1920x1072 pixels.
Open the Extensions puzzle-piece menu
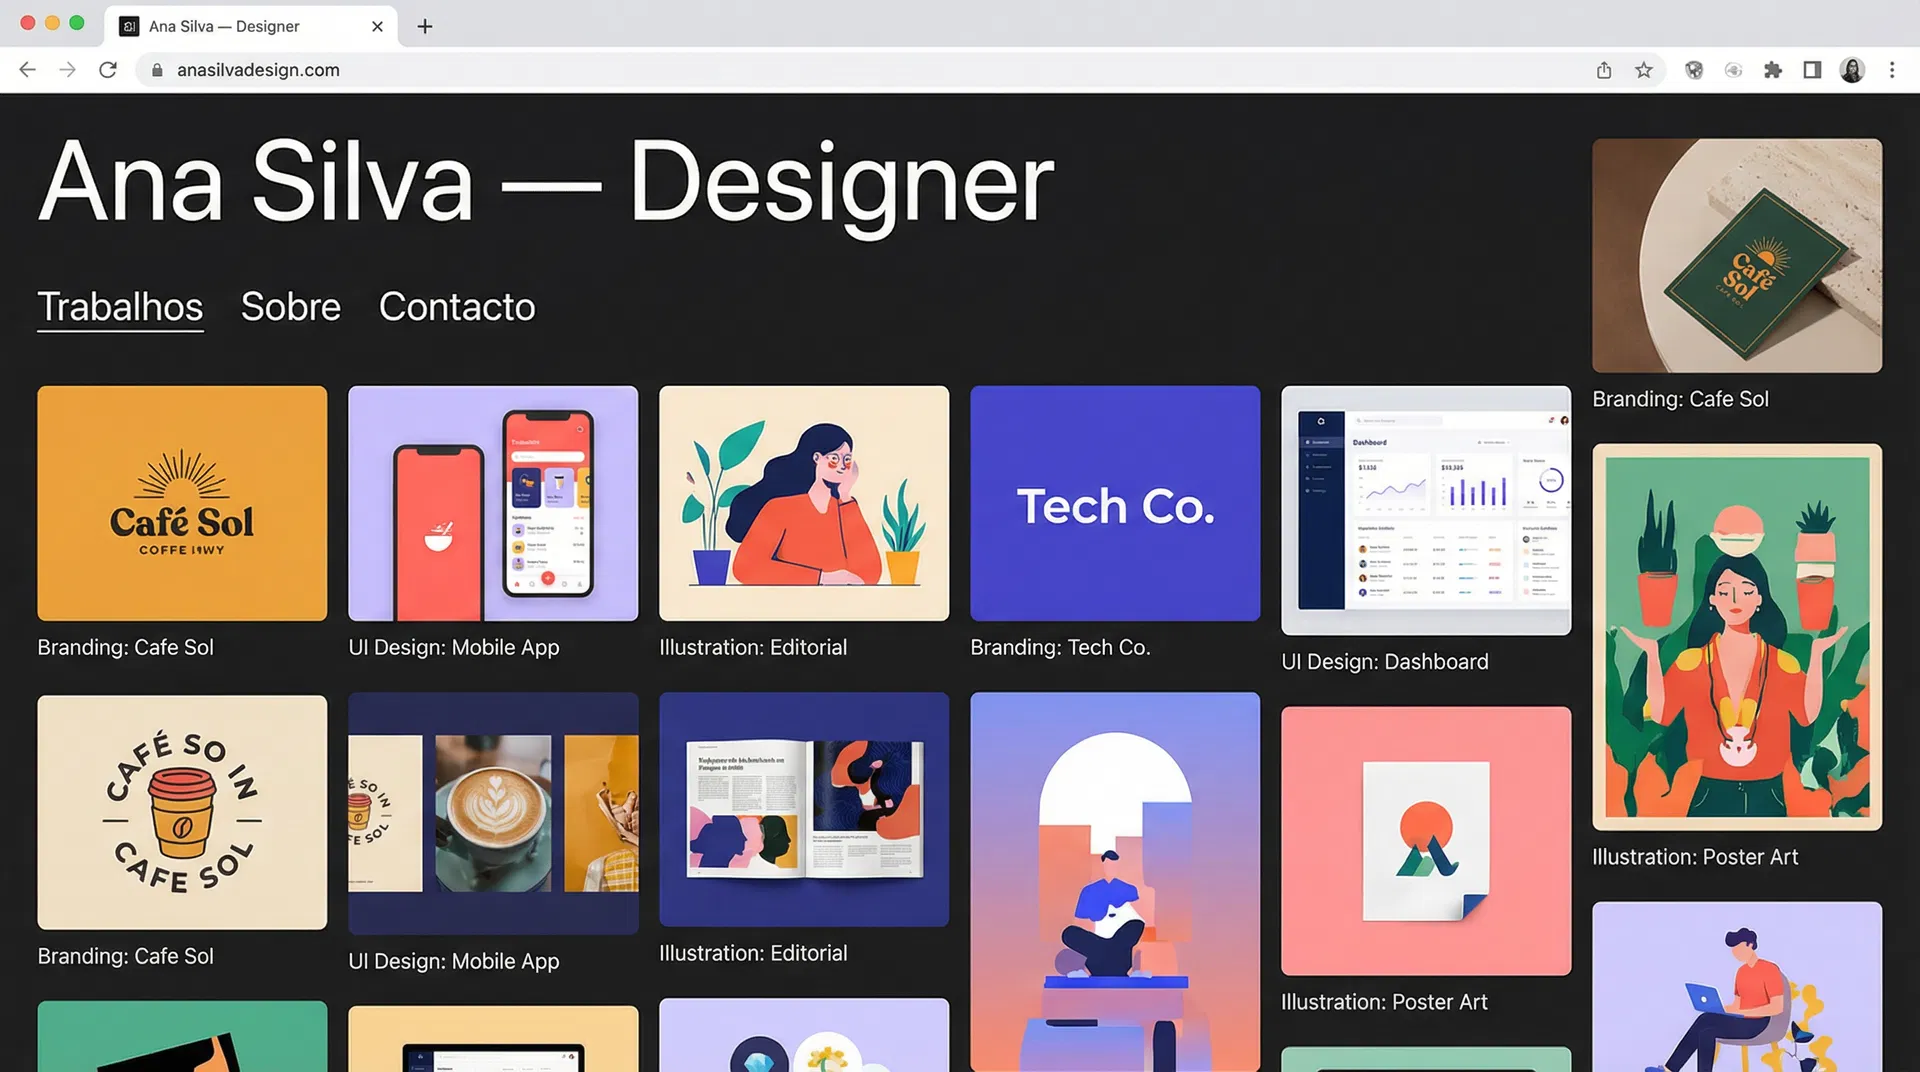tap(1772, 70)
